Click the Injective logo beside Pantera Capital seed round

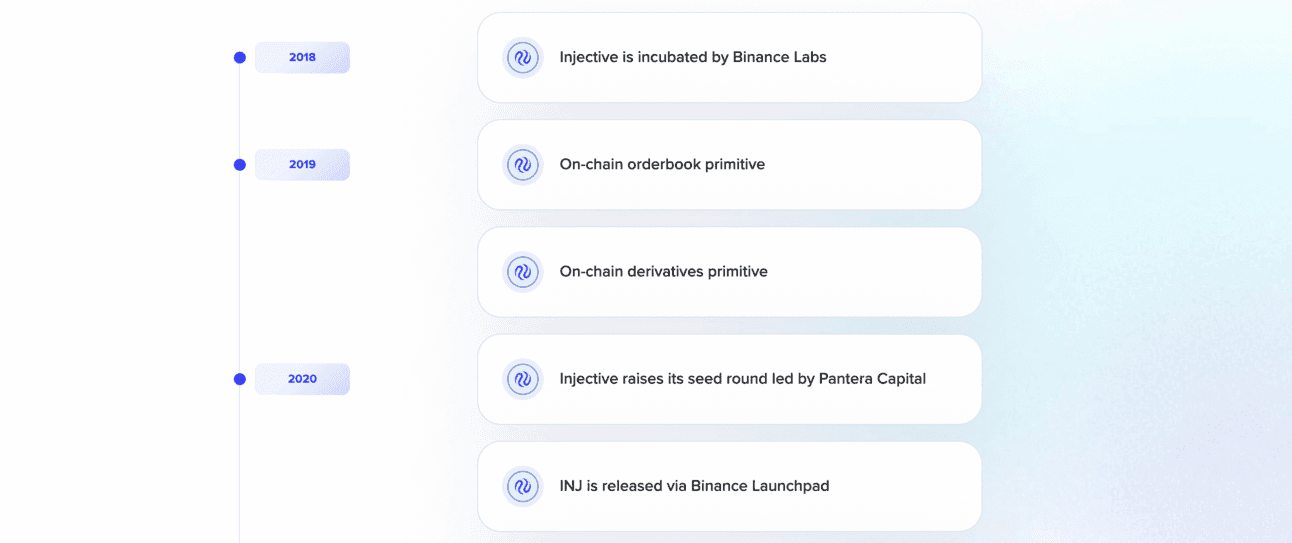click(522, 379)
